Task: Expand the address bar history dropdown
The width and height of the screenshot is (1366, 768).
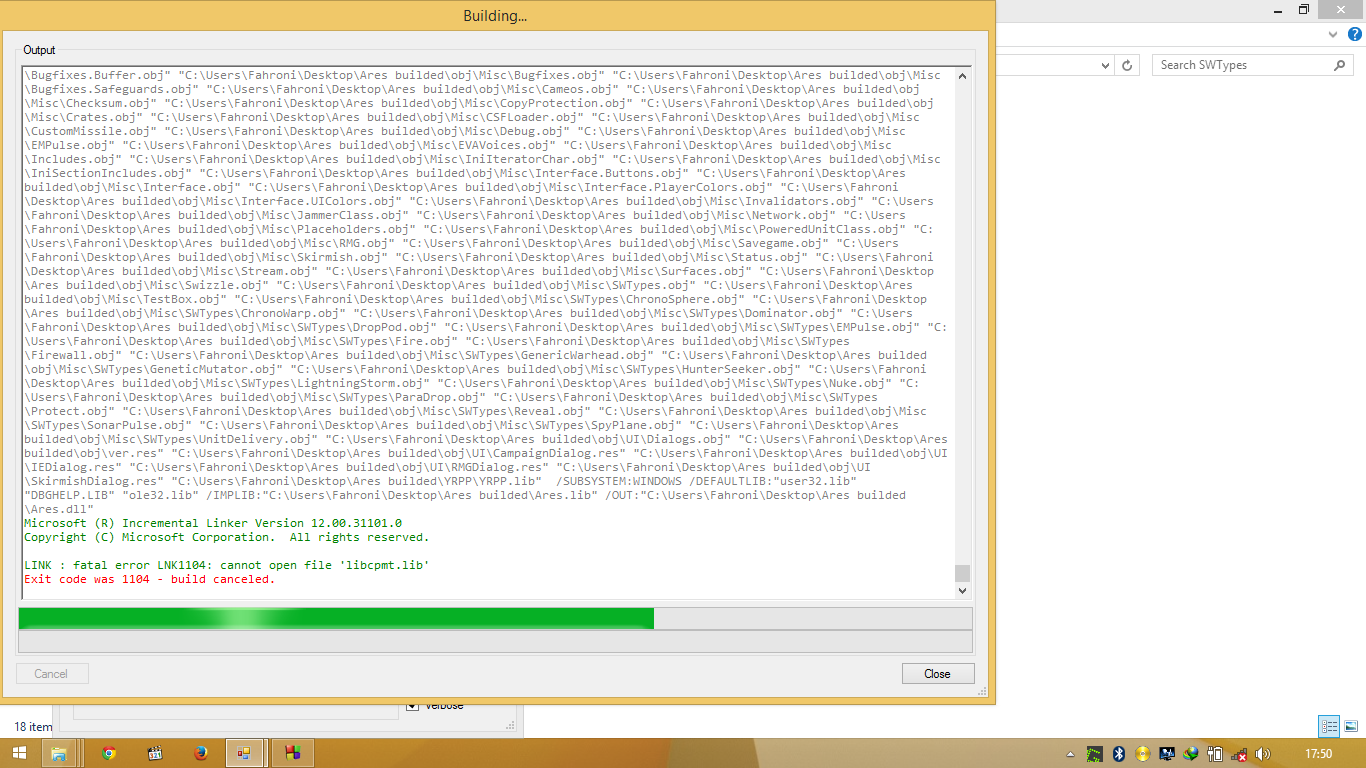Action: point(1105,65)
